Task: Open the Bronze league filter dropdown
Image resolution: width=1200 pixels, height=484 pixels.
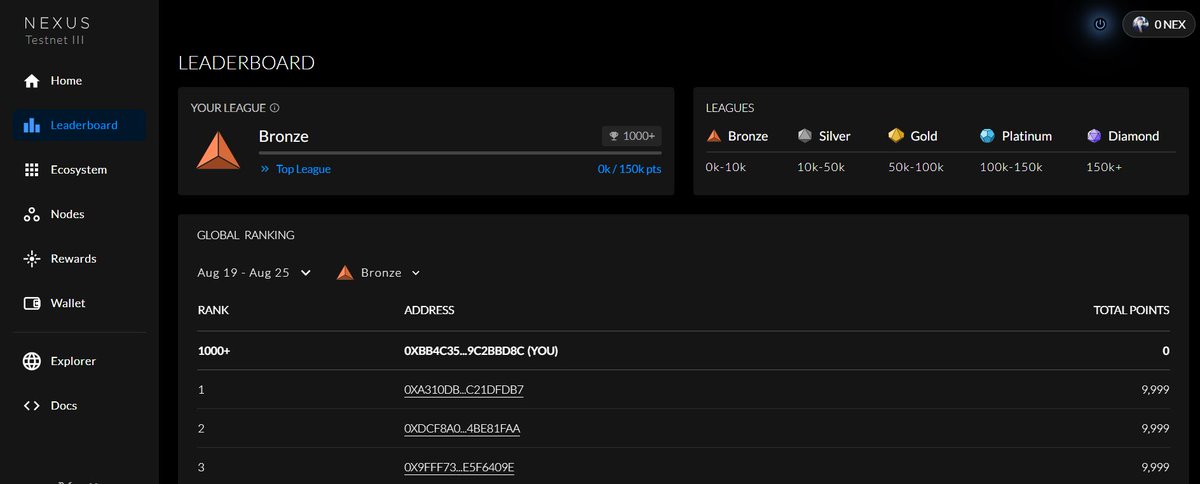Action: pyautogui.click(x=379, y=272)
